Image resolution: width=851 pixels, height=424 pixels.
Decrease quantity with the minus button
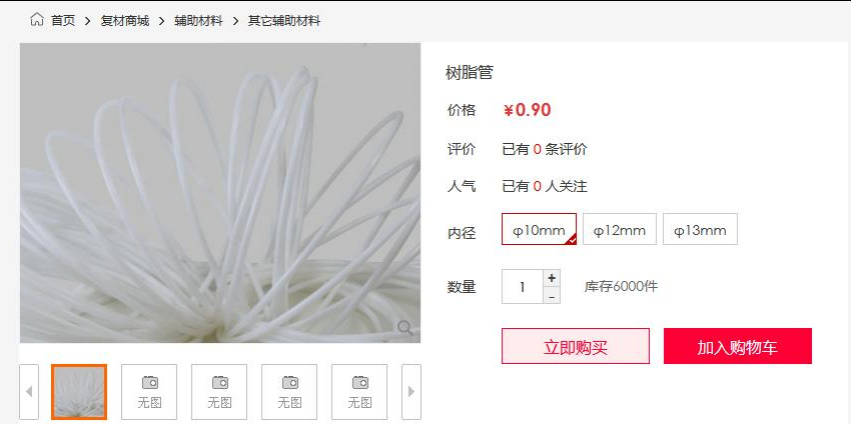click(551, 296)
